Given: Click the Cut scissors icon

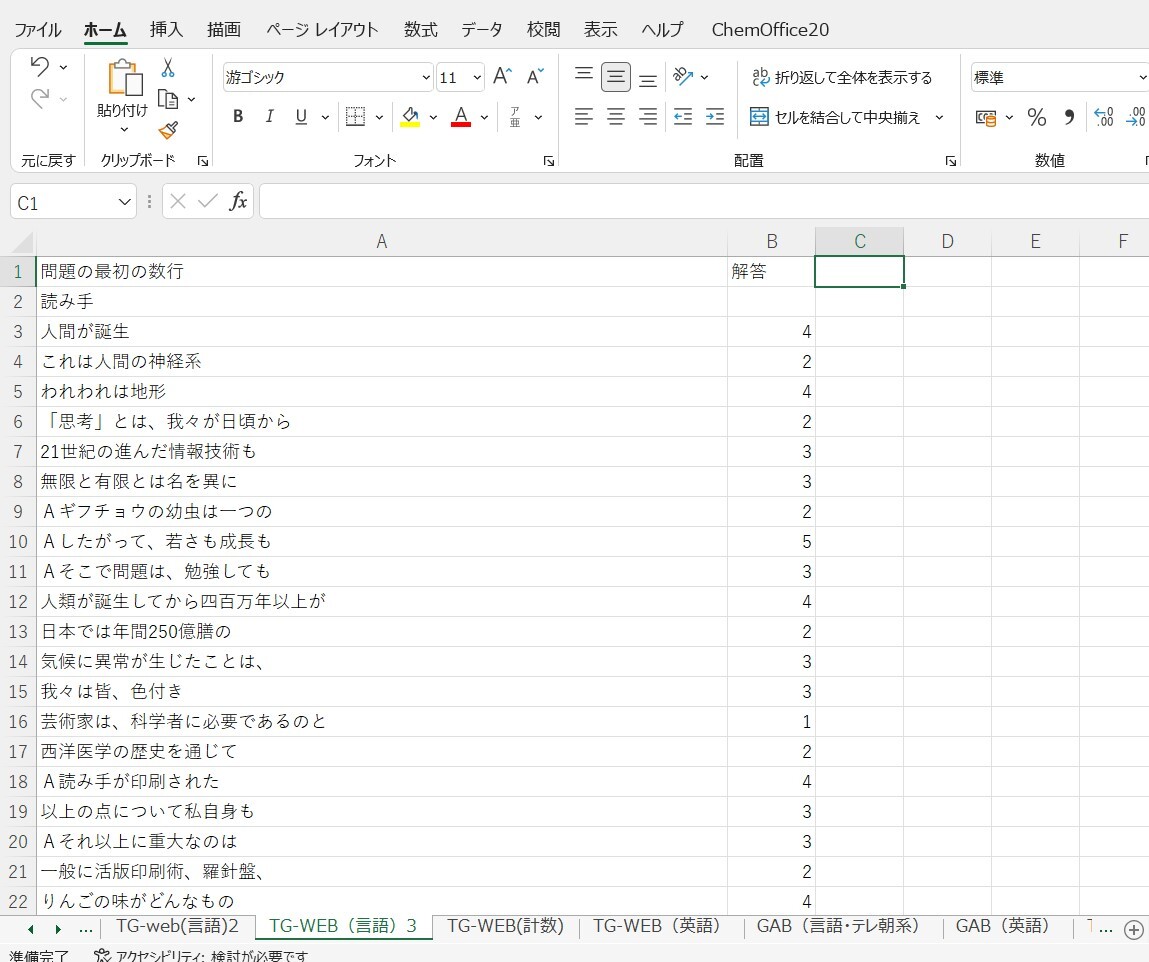Looking at the screenshot, I should [168, 68].
